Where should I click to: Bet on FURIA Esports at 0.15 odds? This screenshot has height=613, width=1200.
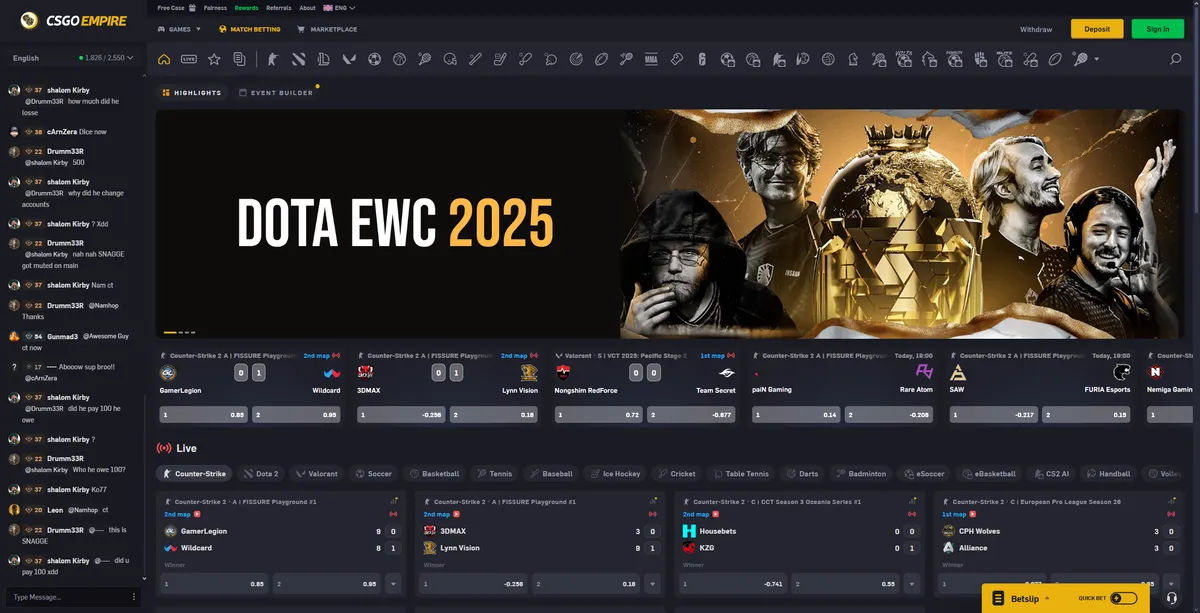(x=1088, y=414)
